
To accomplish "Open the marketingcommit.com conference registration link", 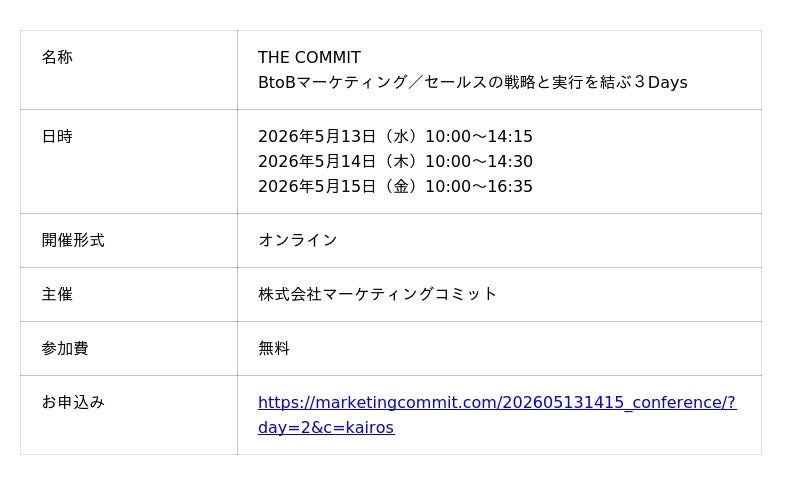I will 496,403.
